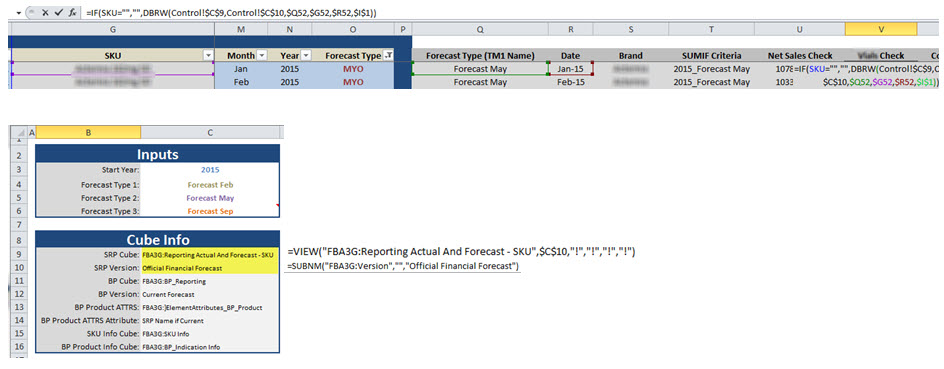The height and width of the screenshot is (369, 944).
Task: Click the Date header cell
Action: coord(571,55)
